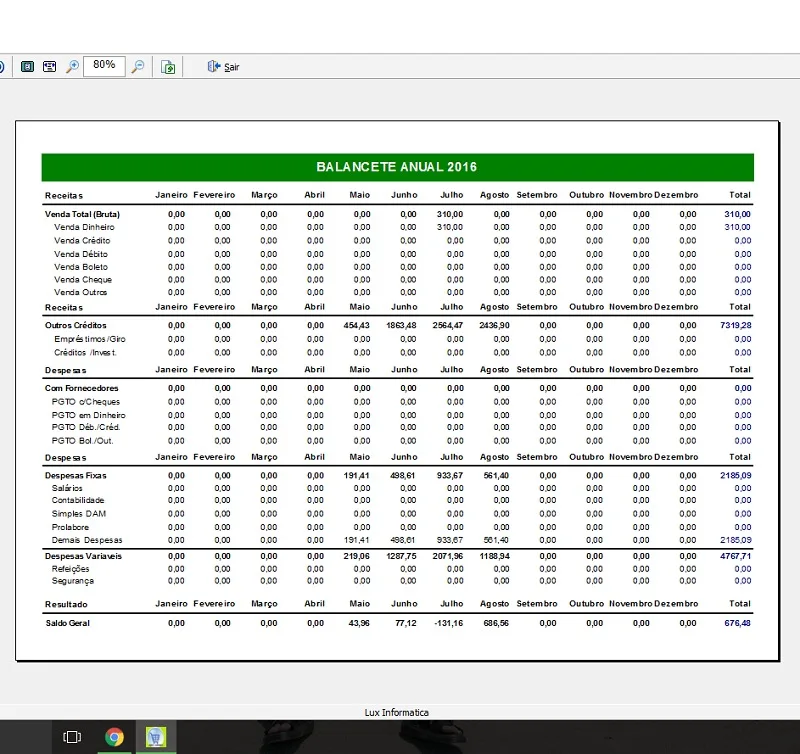Screen dimensions: 800x754
Task: Click the Task View taskbar icon
Action: pyautogui.click(x=72, y=737)
